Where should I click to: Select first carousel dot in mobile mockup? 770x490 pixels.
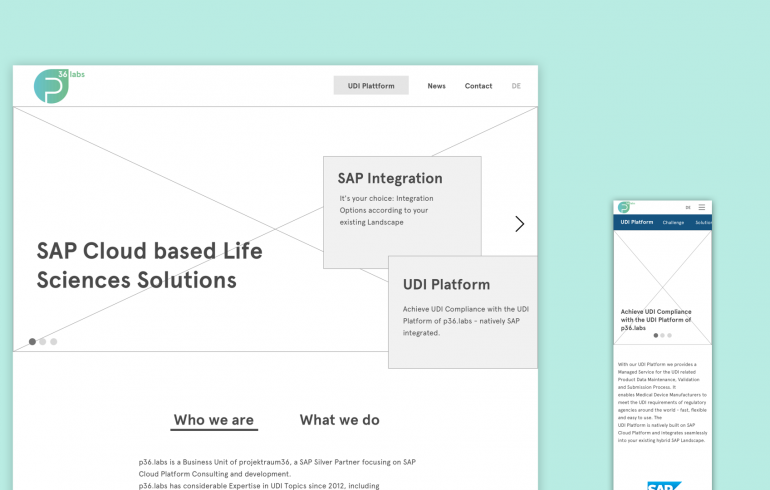click(656, 335)
